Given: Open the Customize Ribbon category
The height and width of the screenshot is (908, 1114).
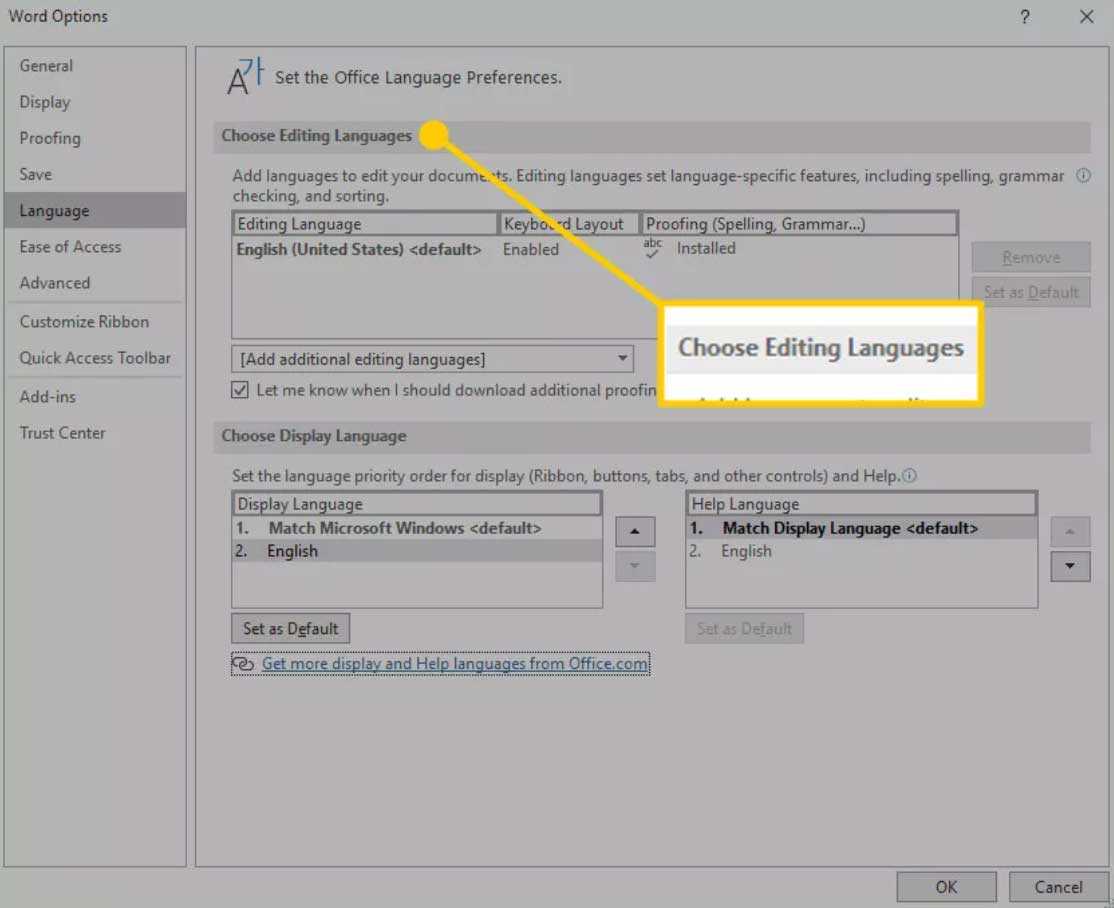Looking at the screenshot, I should 84,322.
